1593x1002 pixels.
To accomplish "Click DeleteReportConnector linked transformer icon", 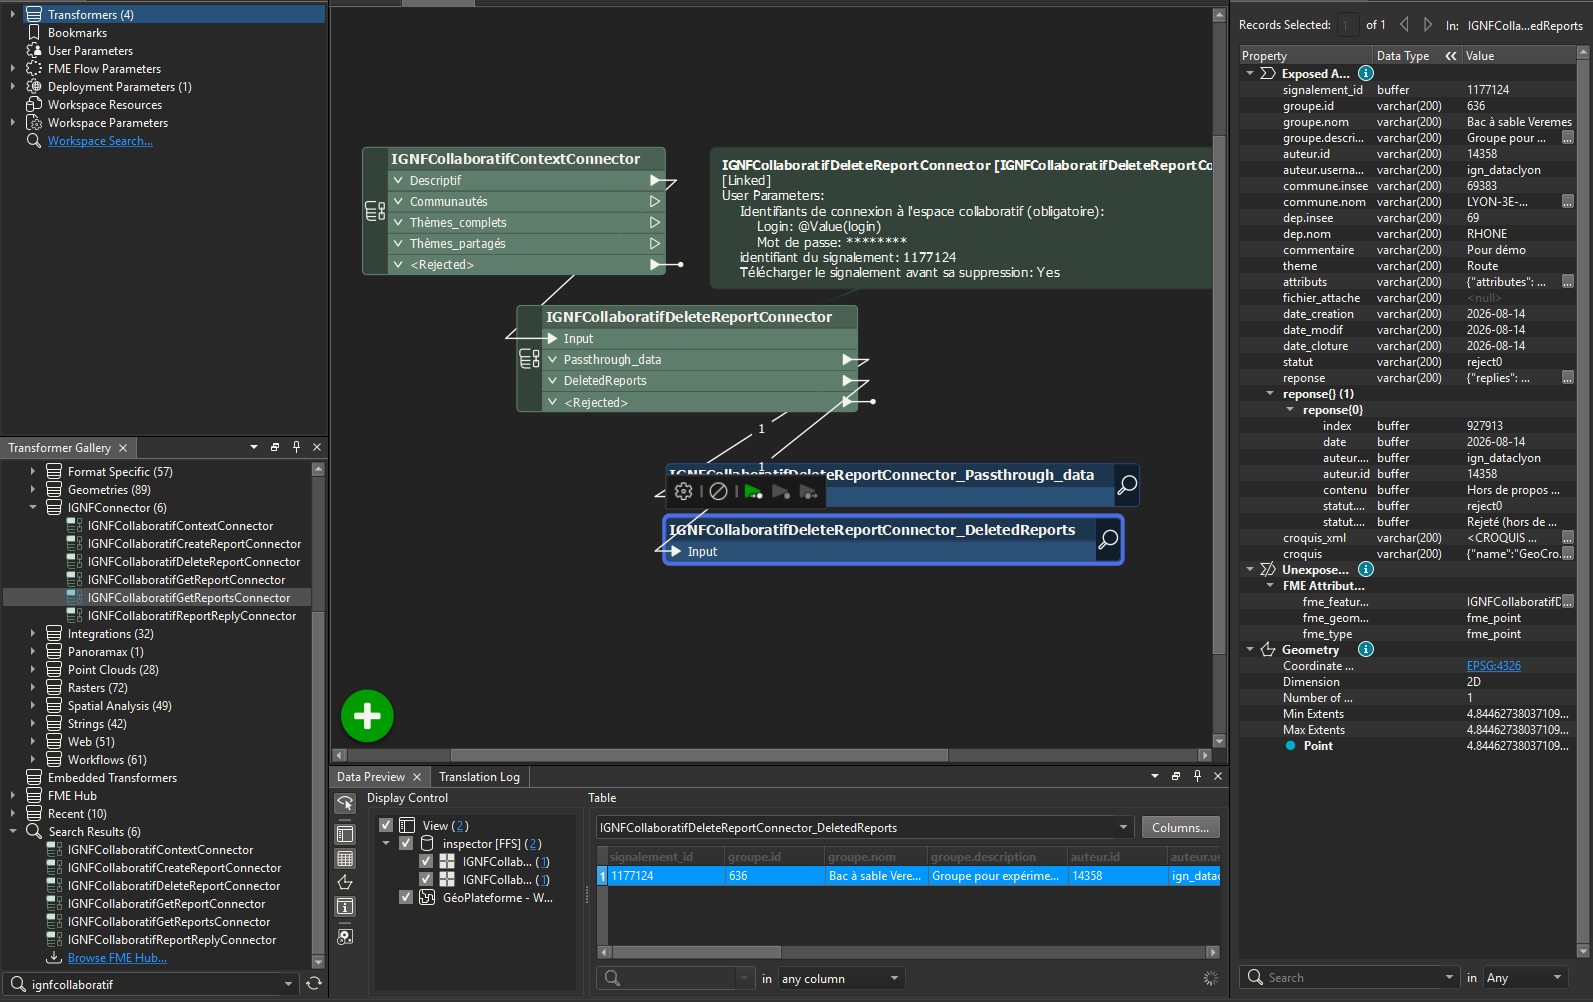I will [x=529, y=359].
